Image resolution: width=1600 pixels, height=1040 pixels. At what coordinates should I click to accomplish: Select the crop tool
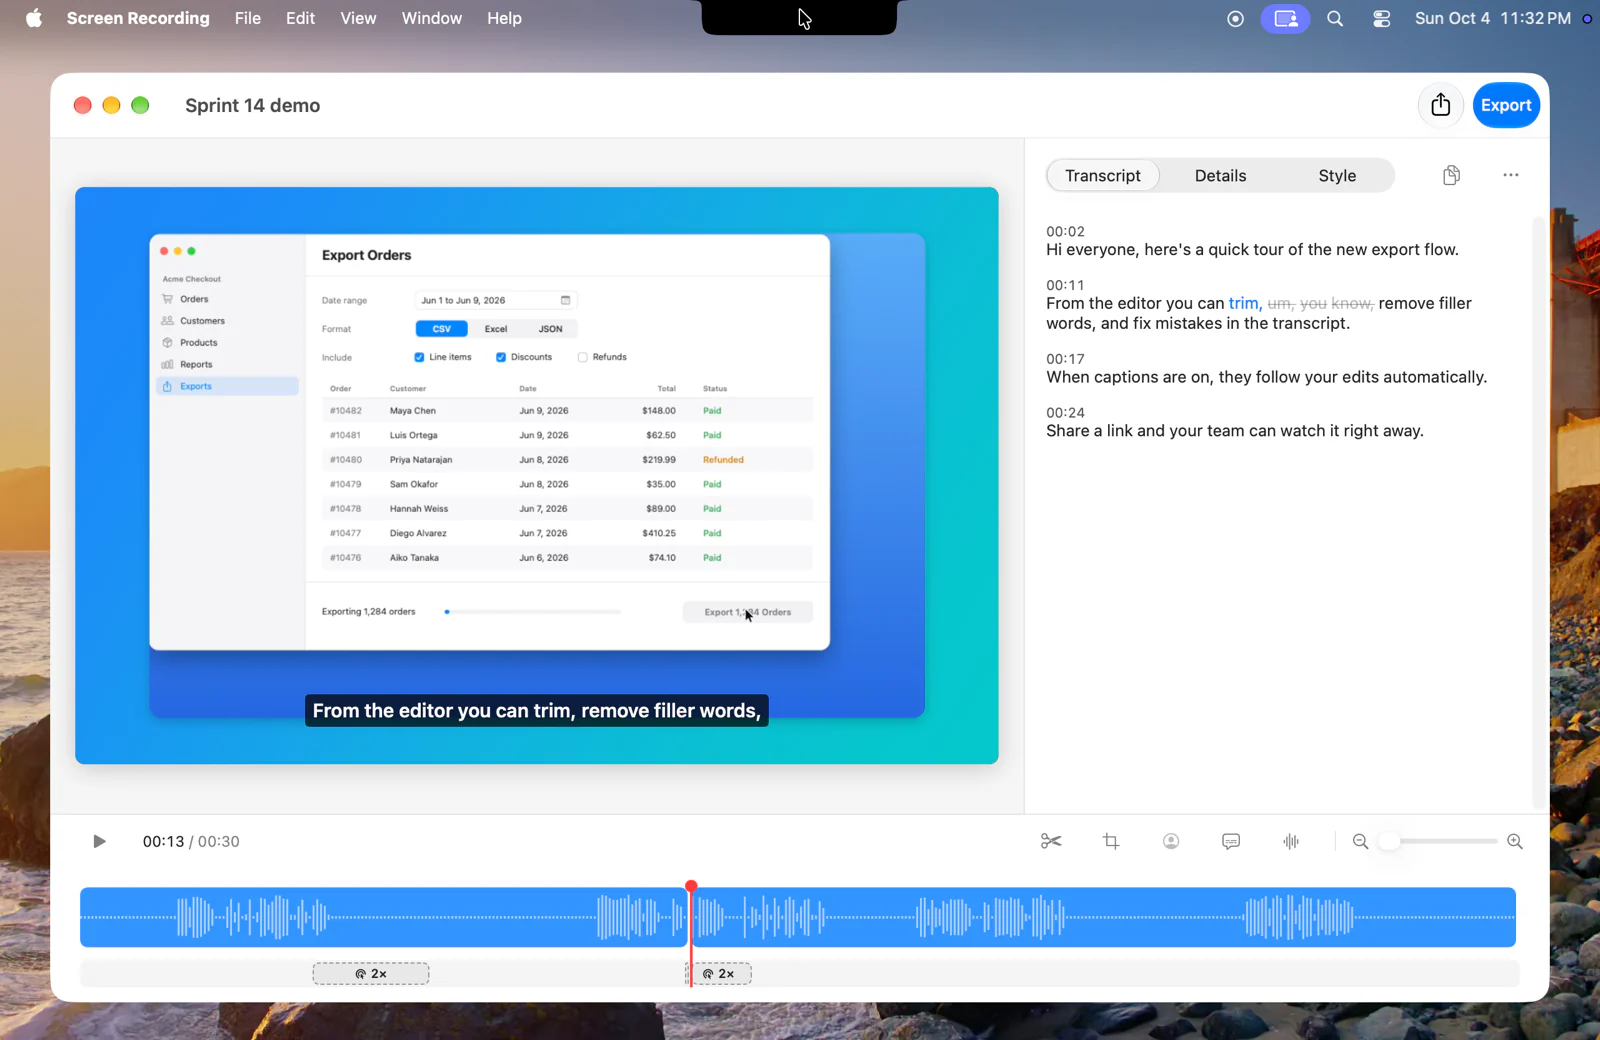click(1111, 841)
